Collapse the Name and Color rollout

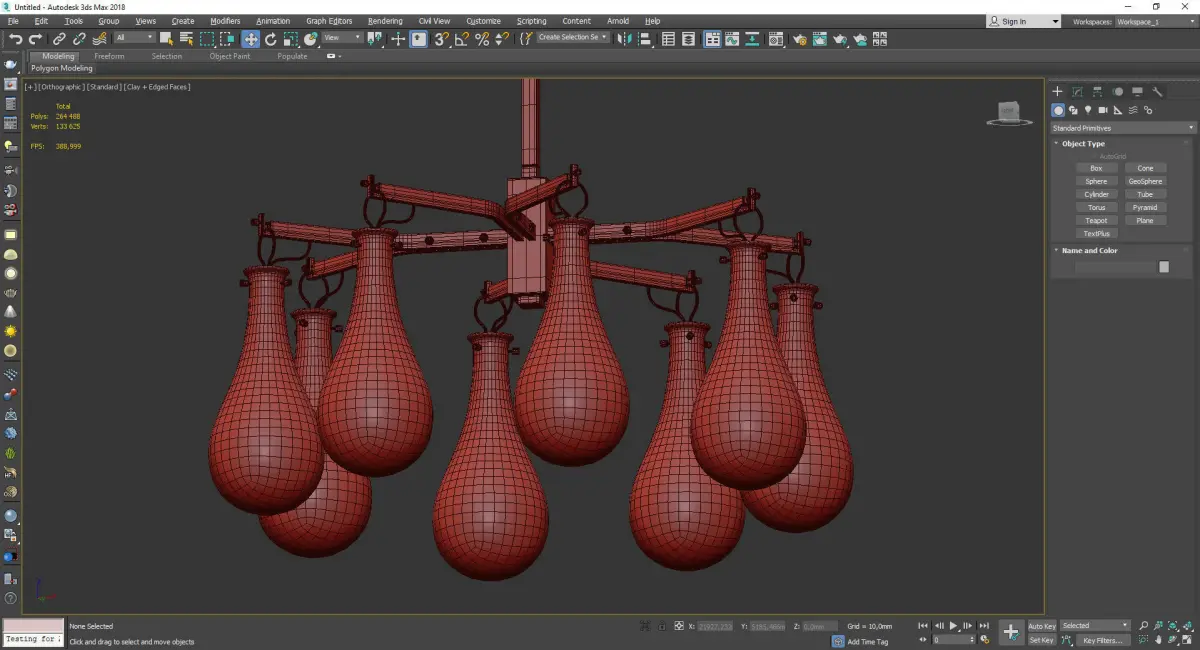tap(1089, 251)
